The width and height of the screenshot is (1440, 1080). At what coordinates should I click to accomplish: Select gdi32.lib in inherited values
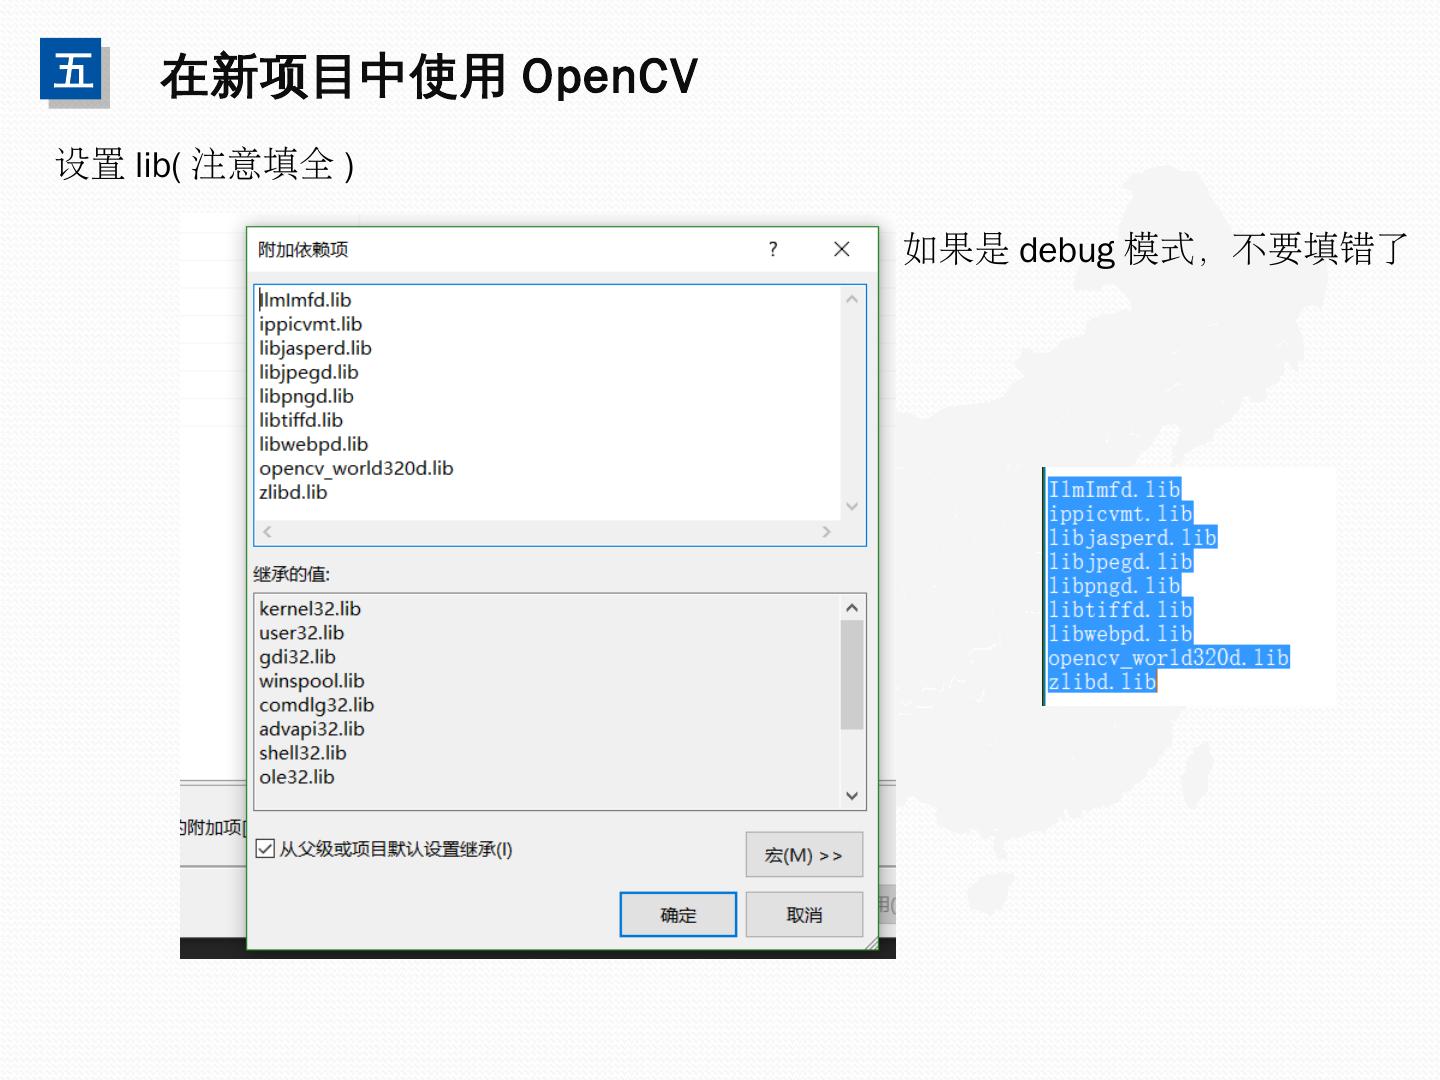point(297,657)
